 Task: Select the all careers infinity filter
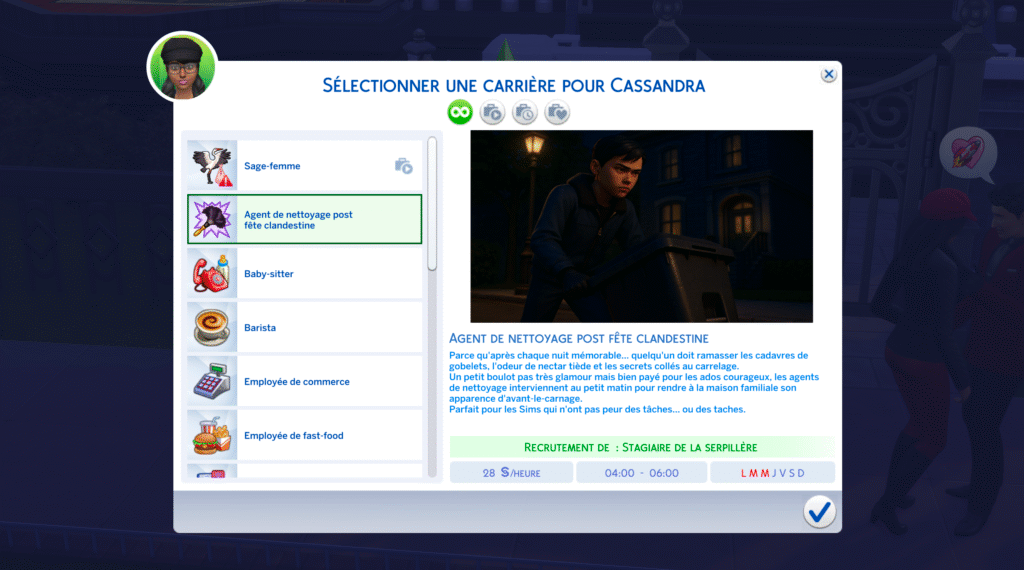click(x=460, y=112)
